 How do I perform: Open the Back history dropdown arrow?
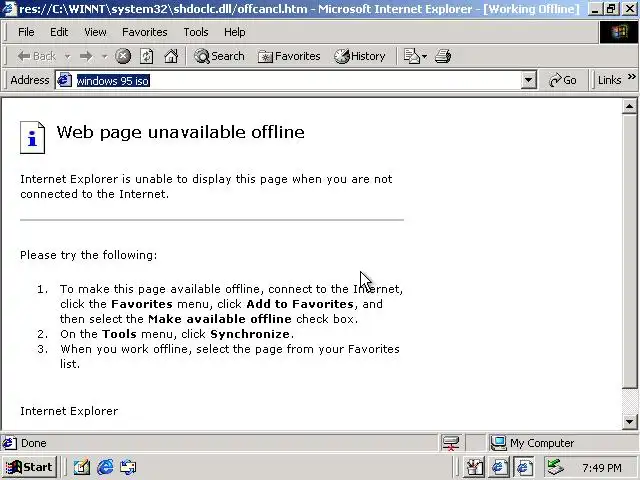[67, 56]
